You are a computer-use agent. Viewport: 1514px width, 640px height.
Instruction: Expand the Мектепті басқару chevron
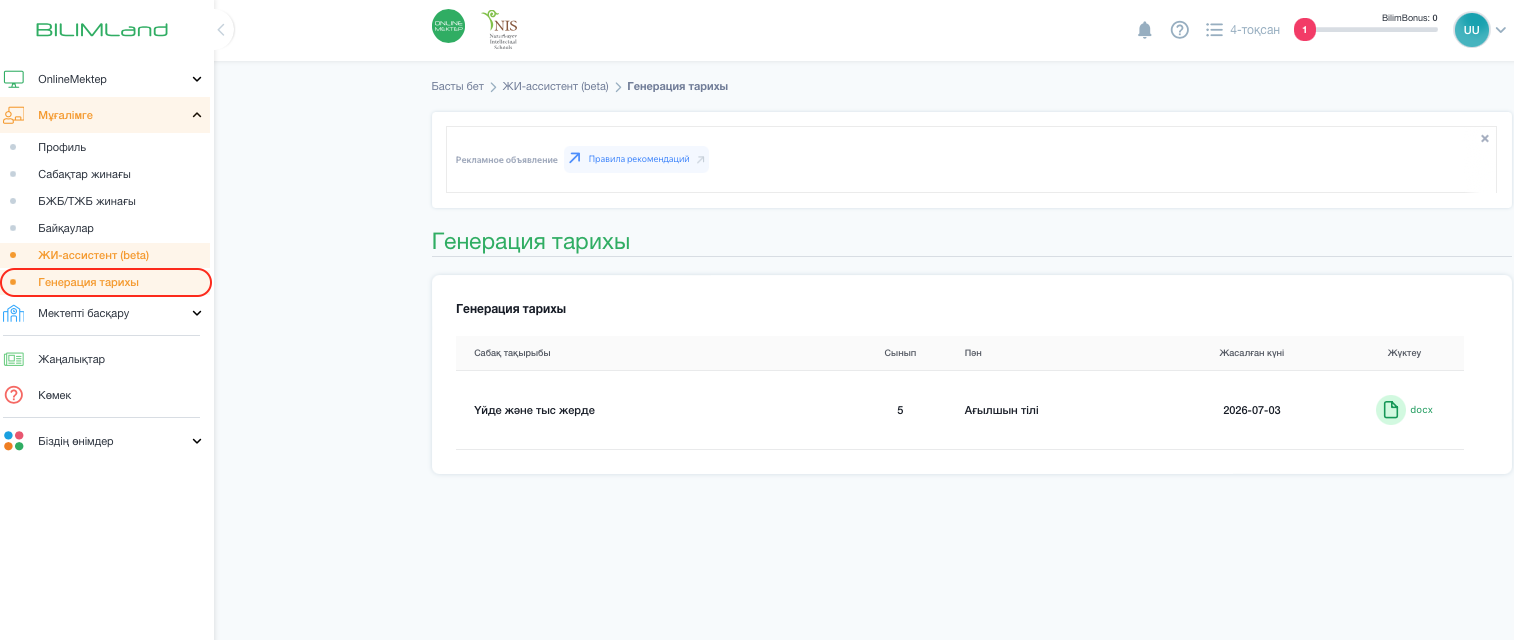(x=197, y=313)
